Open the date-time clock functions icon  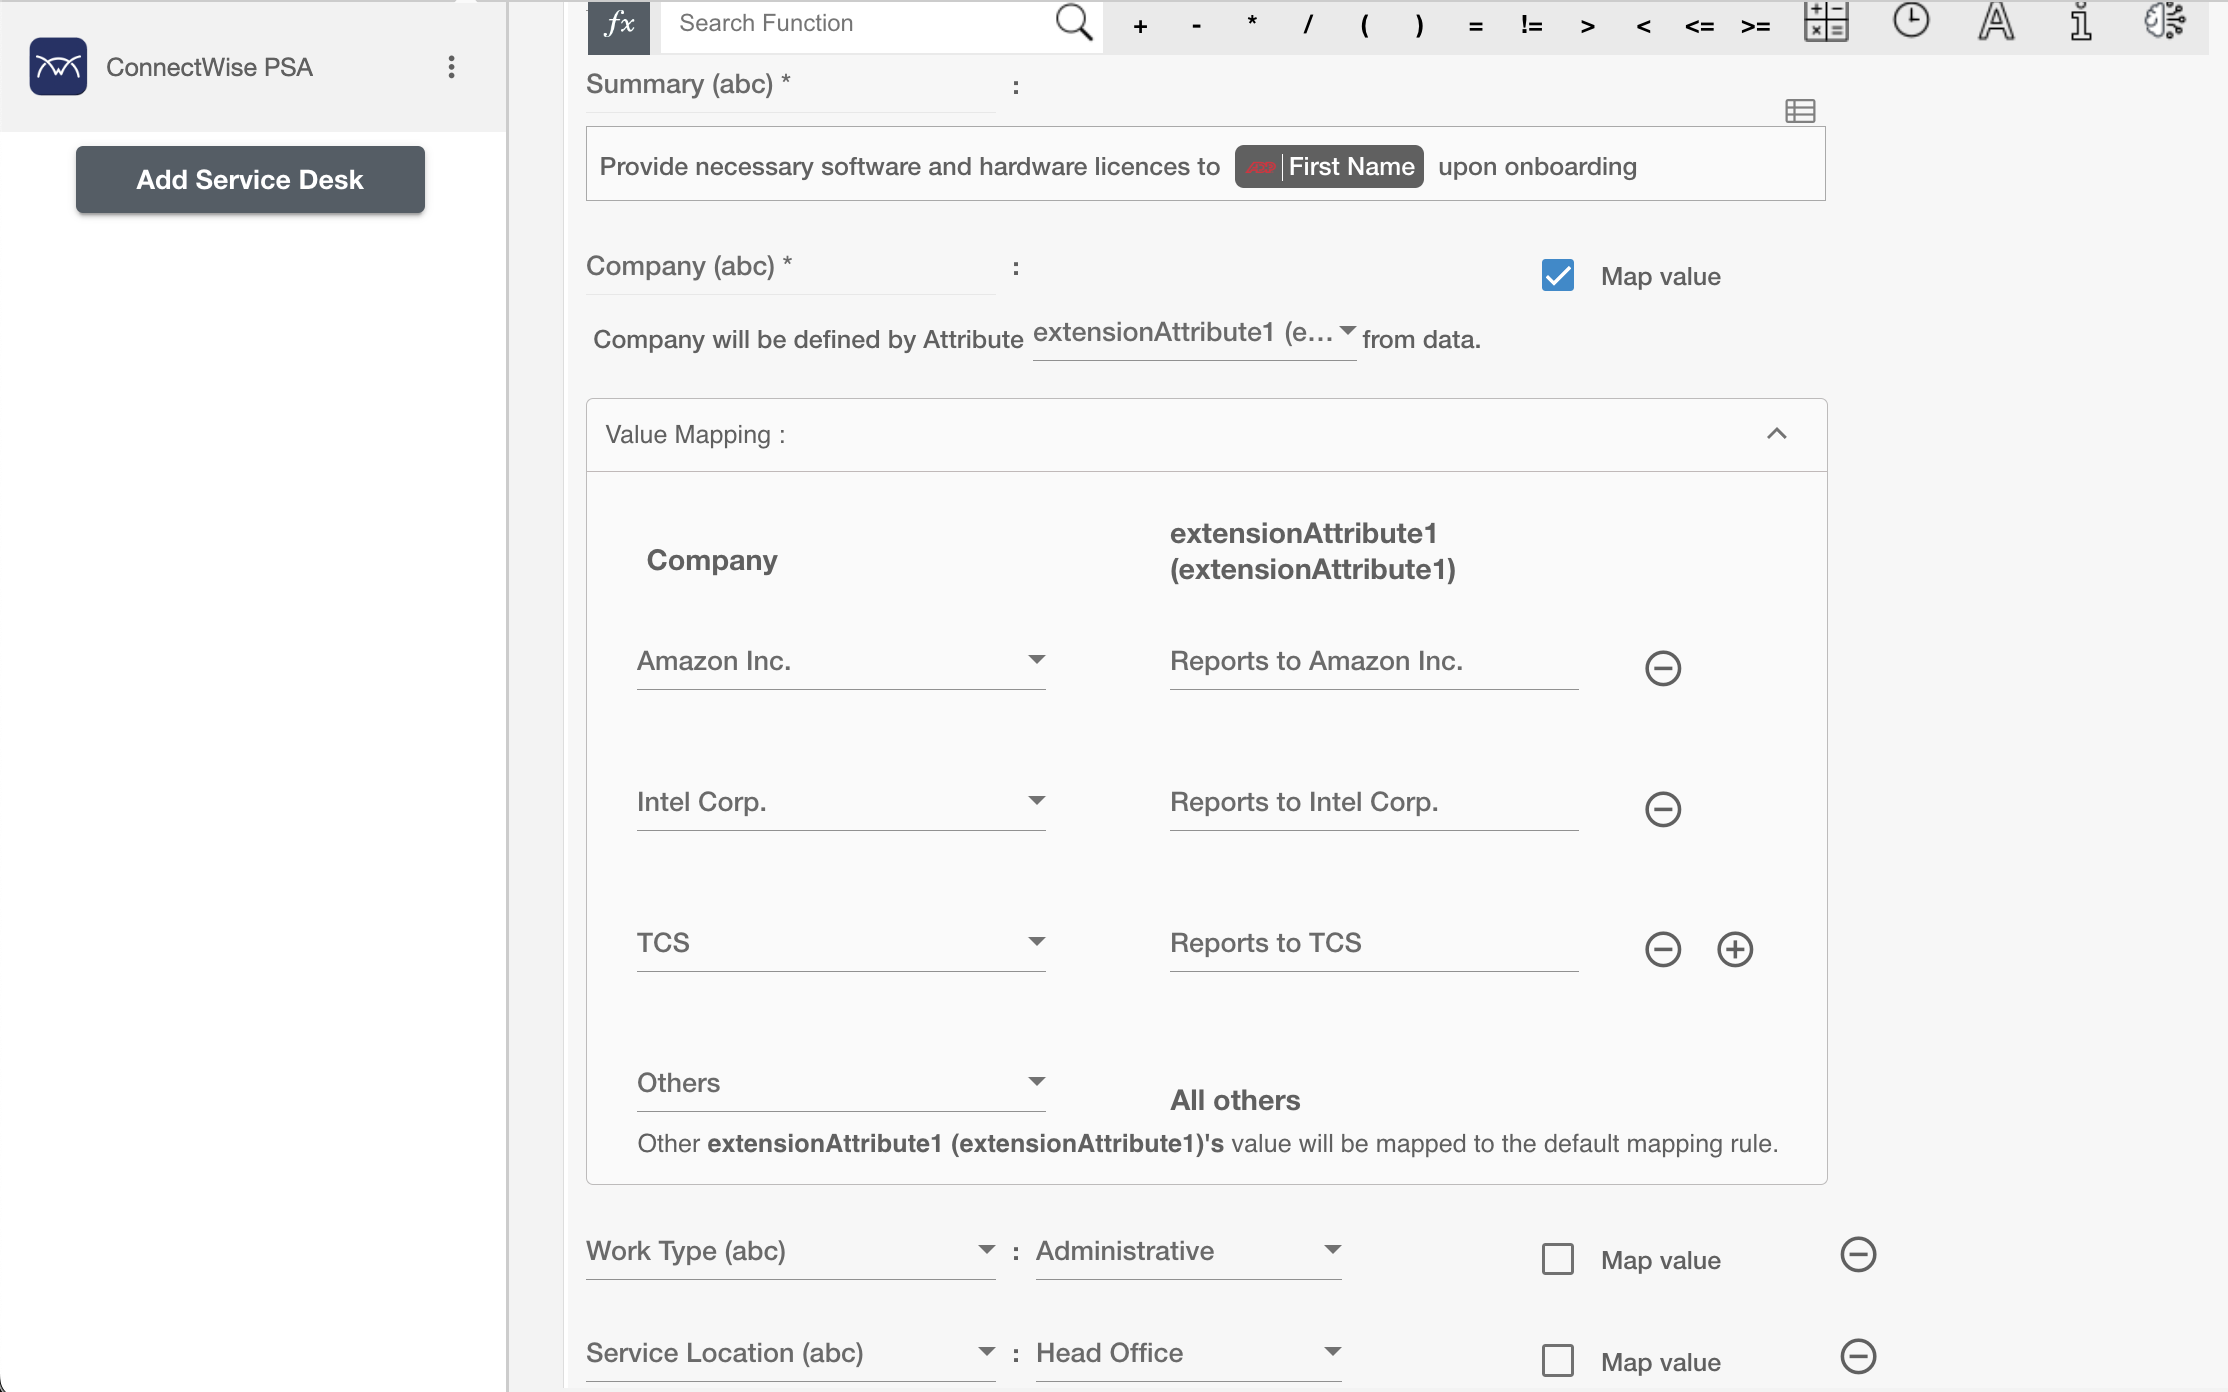1911,20
